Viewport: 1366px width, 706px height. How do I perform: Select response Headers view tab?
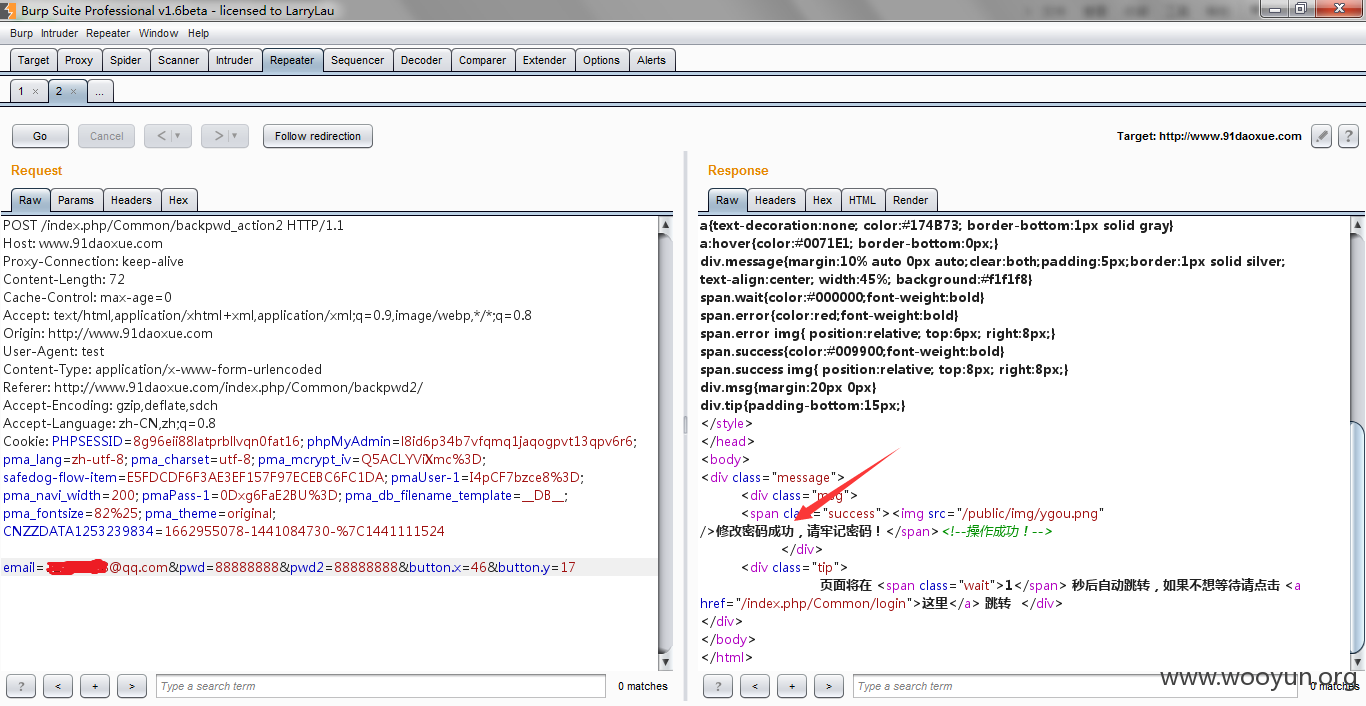click(775, 200)
